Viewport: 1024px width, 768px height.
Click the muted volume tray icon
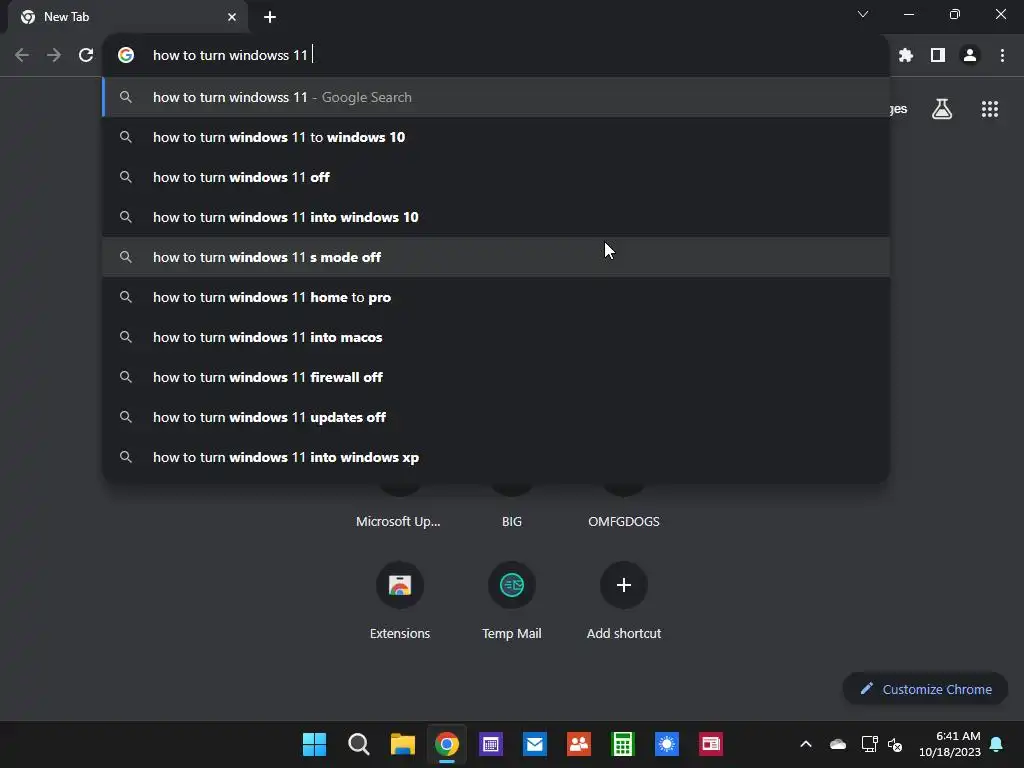pyautogui.click(x=895, y=744)
